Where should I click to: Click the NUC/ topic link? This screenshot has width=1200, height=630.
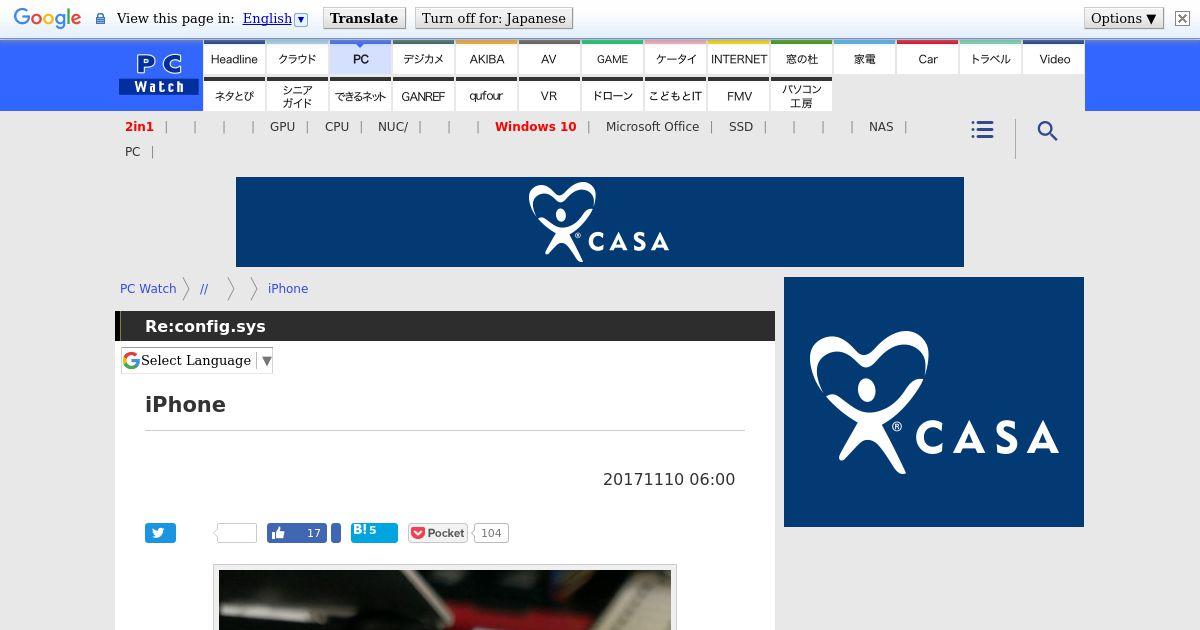click(x=393, y=127)
